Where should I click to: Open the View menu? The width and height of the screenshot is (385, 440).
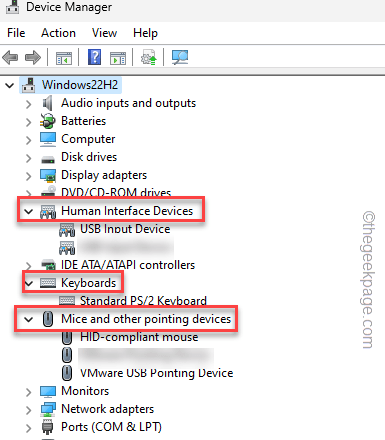104,33
